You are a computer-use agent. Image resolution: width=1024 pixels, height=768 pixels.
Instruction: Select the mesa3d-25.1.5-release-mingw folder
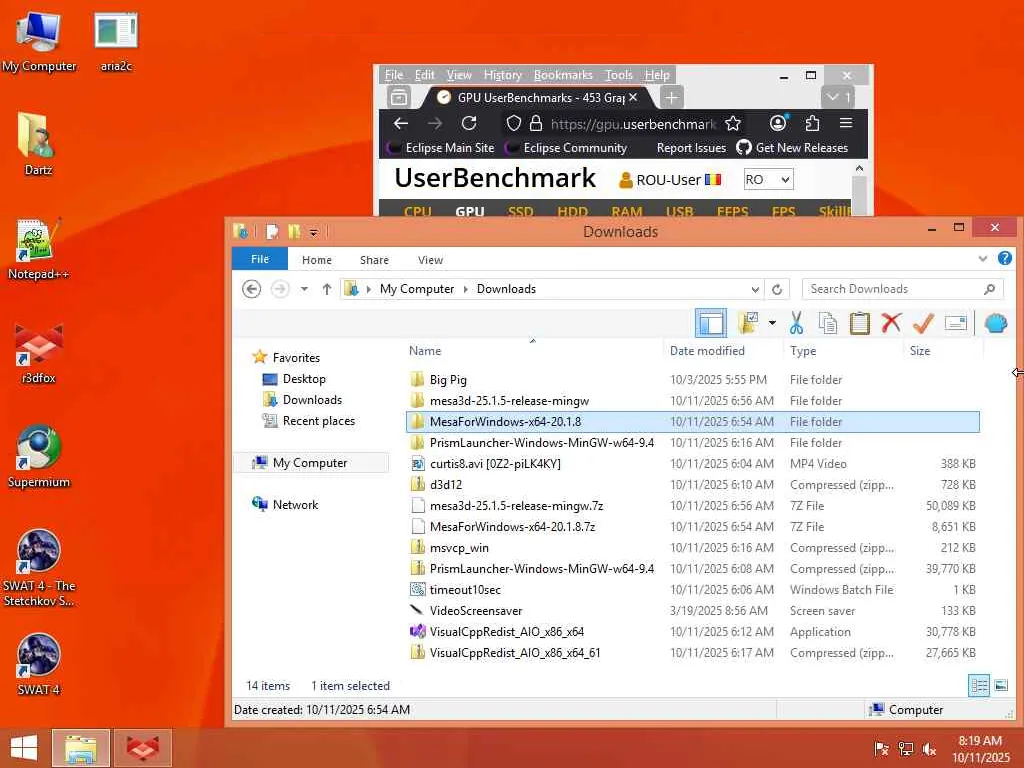pyautogui.click(x=692, y=400)
